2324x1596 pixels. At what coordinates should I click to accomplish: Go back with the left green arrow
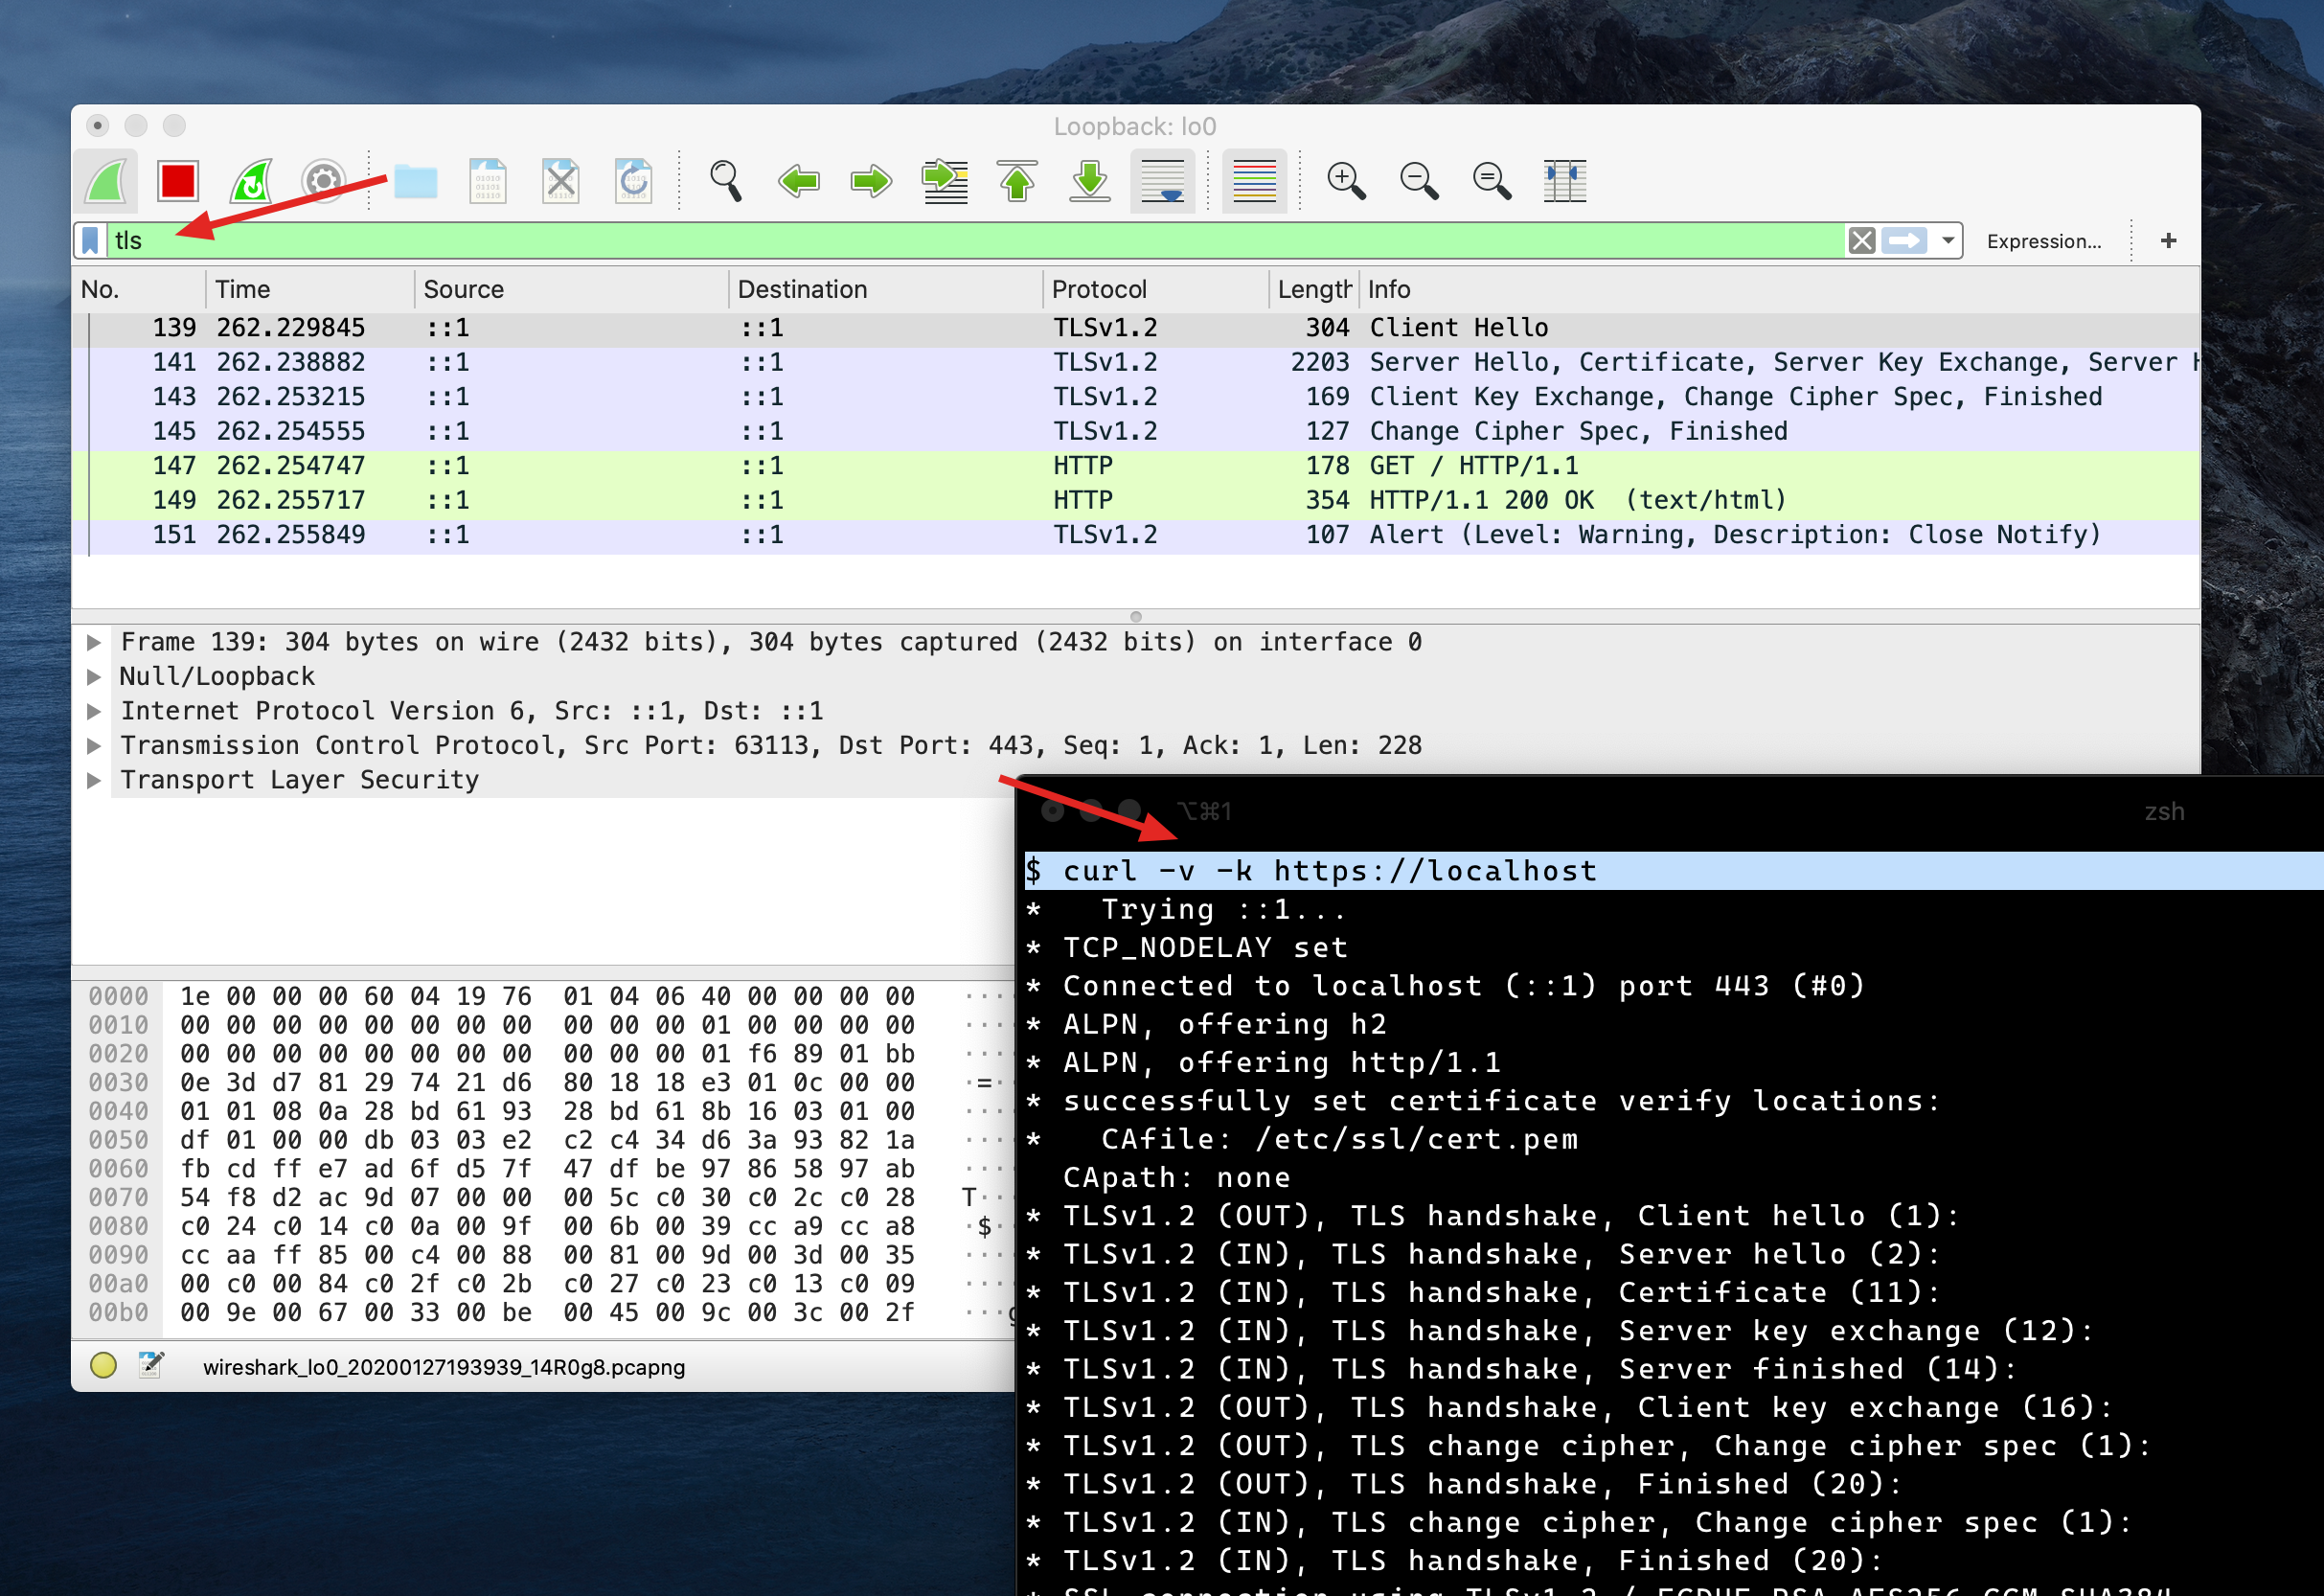click(x=798, y=181)
